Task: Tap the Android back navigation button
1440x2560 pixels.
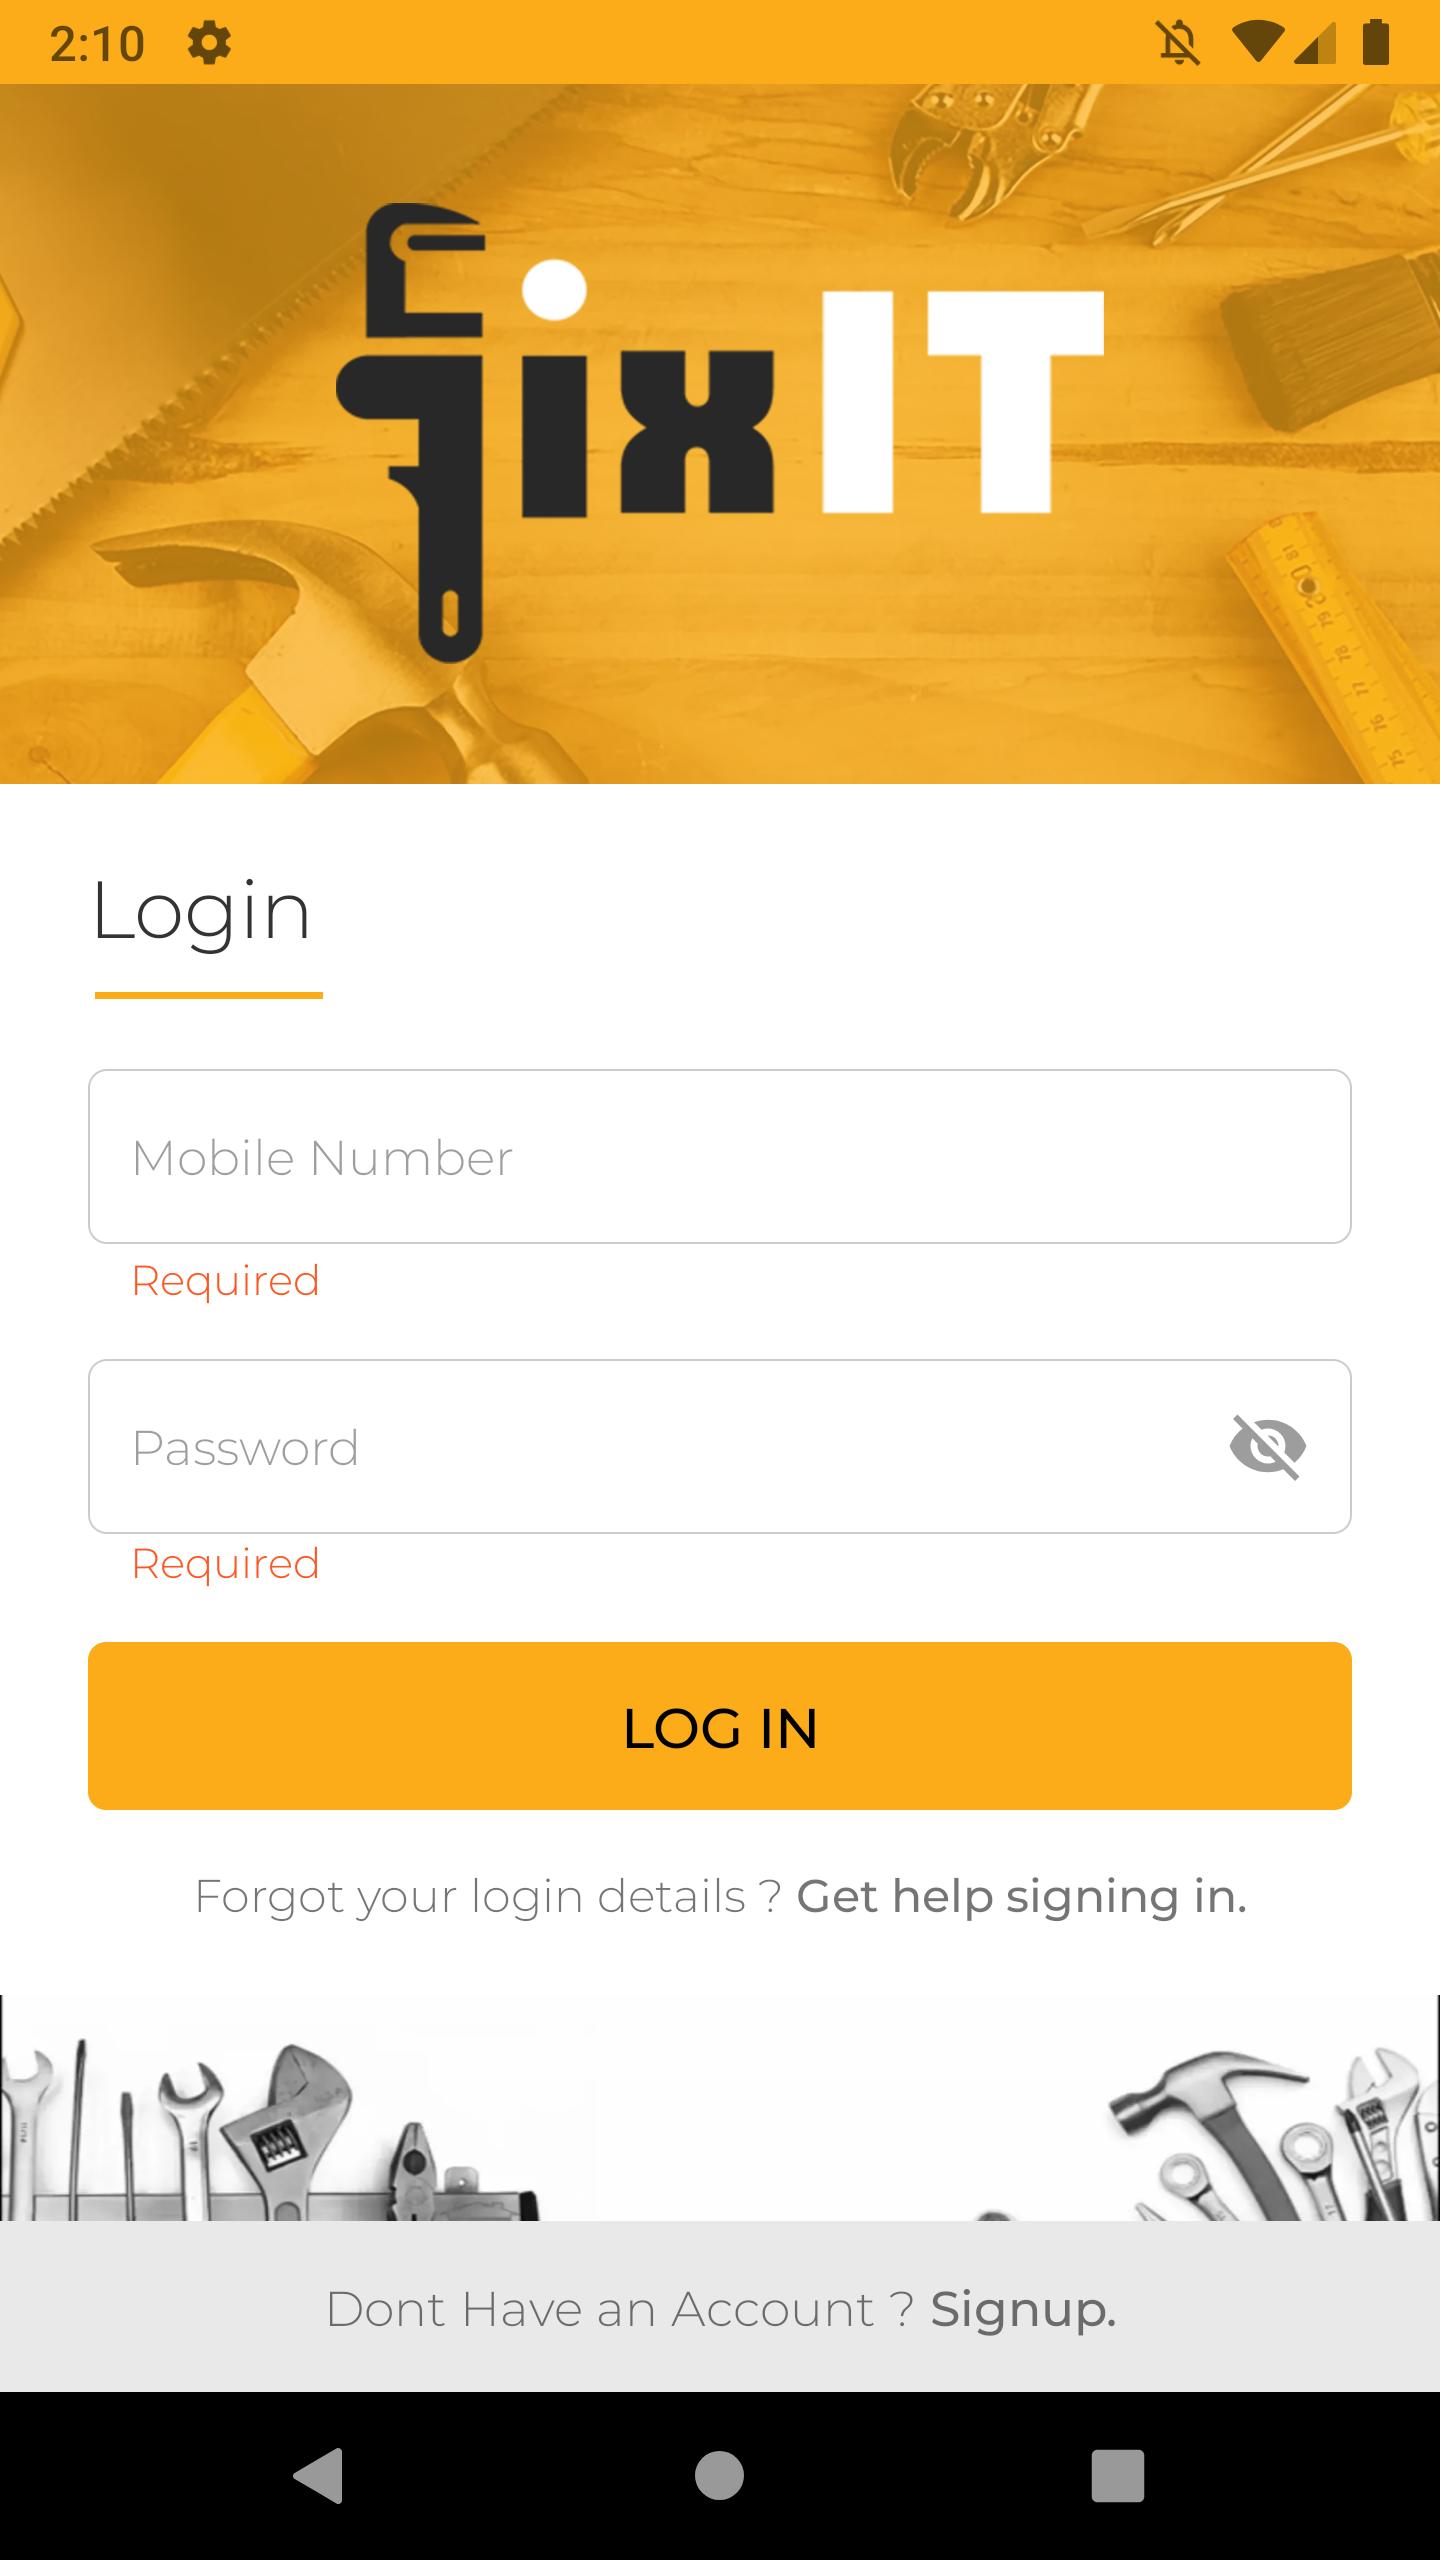Action: pyautogui.click(x=319, y=2476)
